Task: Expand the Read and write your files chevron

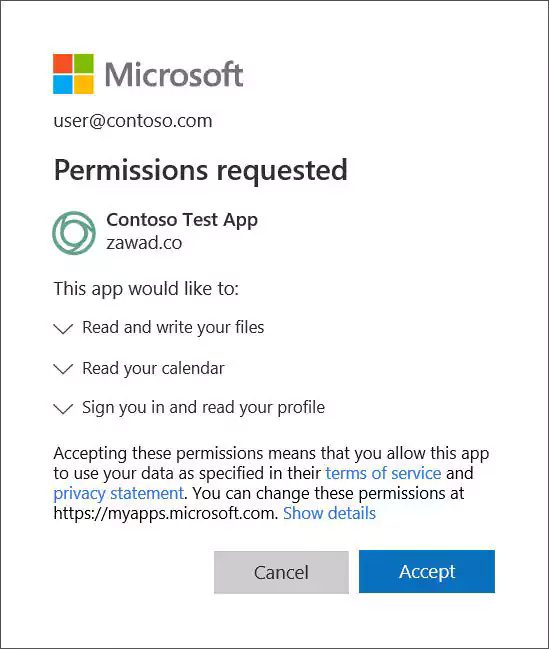Action: point(63,329)
